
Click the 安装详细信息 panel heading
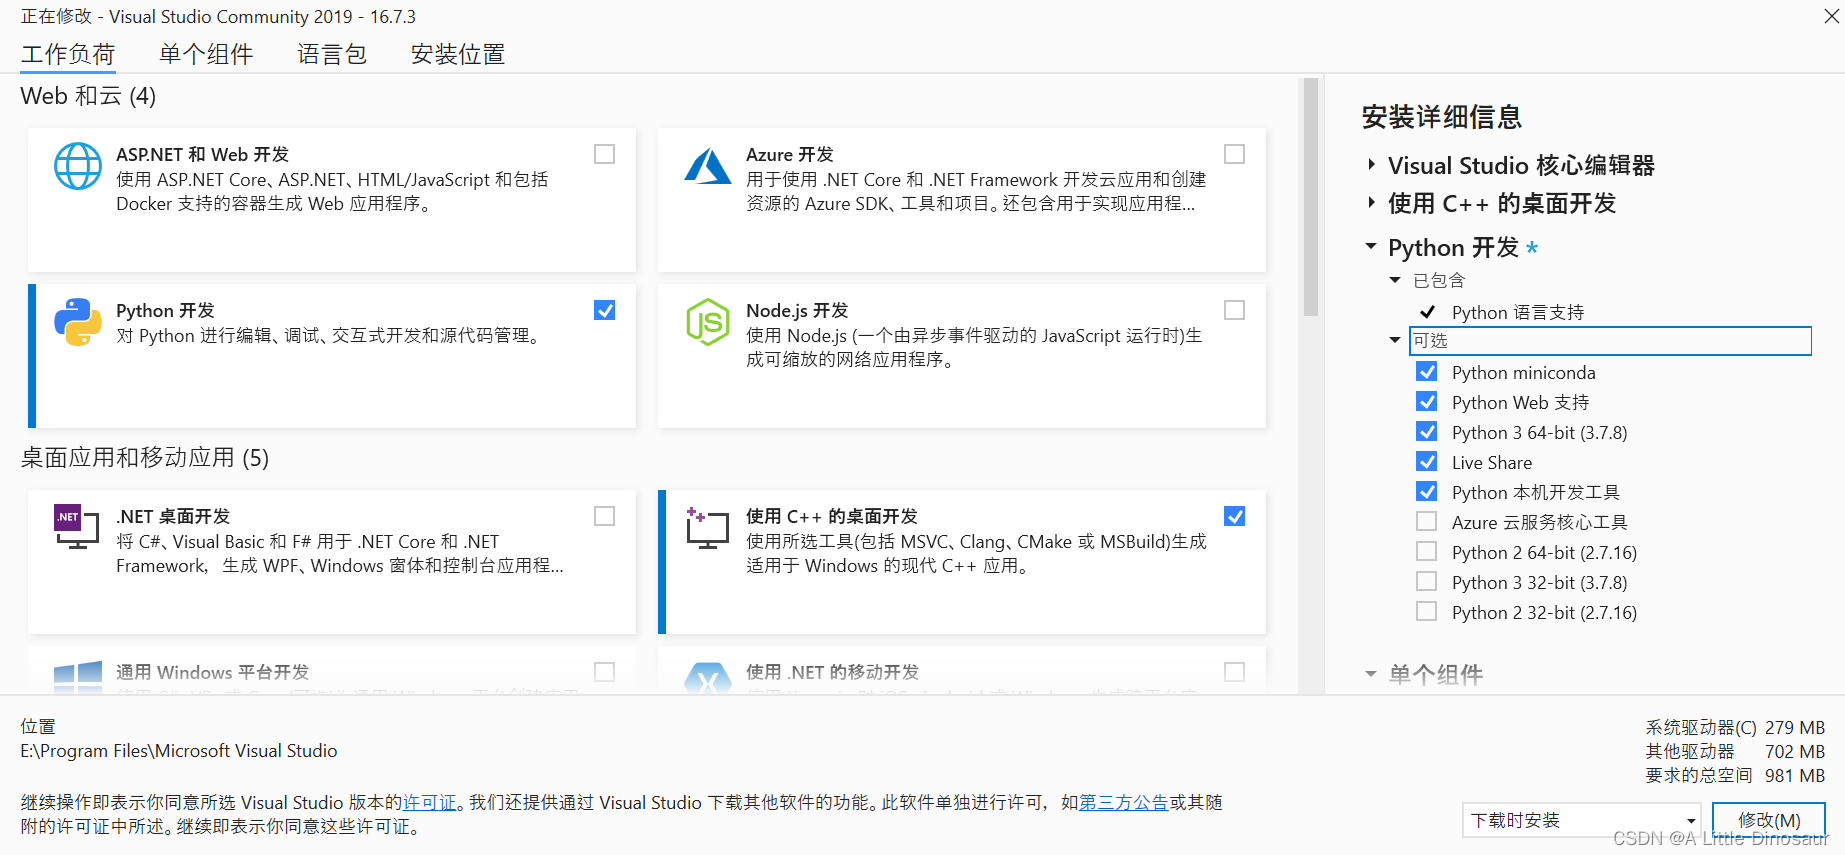(1442, 117)
